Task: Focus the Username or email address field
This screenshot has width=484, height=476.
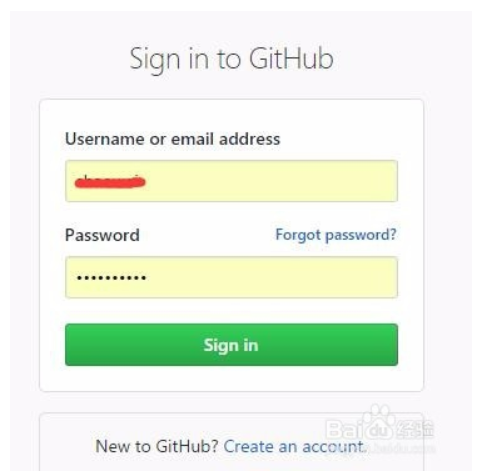Action: tap(231, 181)
